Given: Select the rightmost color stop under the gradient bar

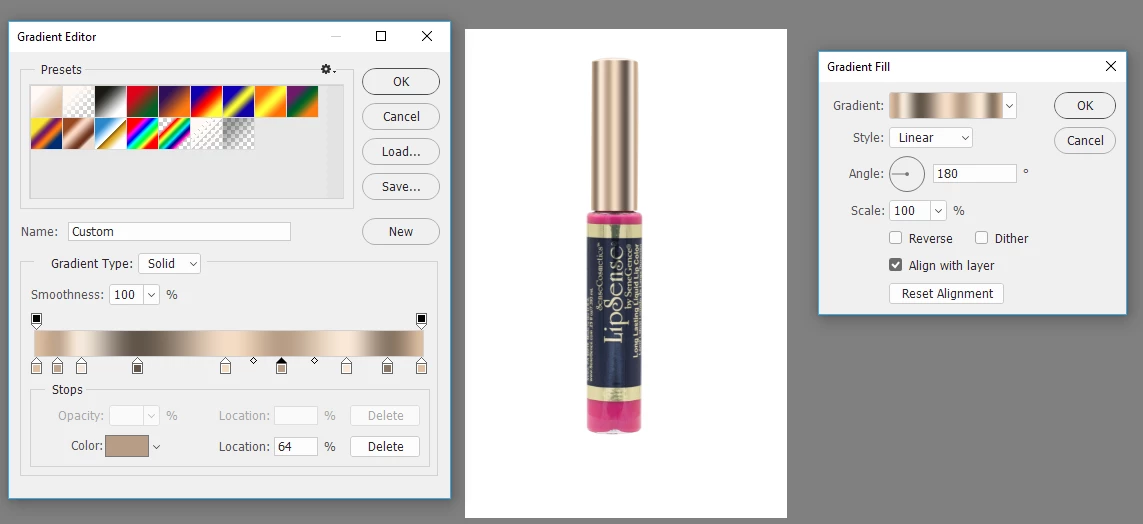Looking at the screenshot, I should tap(421, 366).
